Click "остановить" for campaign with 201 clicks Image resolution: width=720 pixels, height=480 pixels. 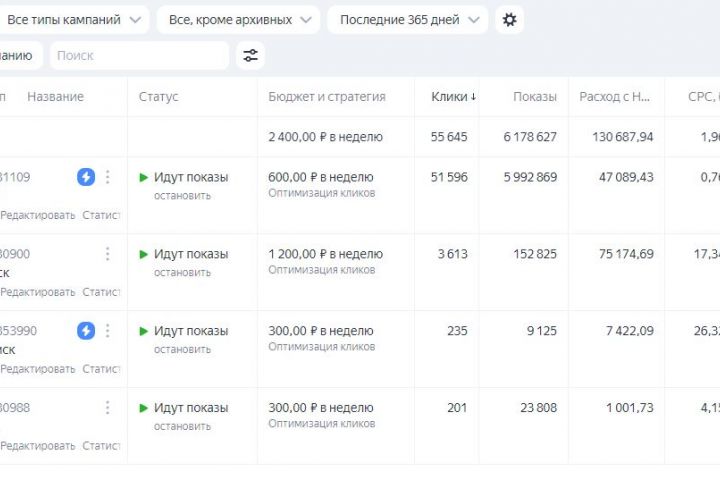click(182, 425)
